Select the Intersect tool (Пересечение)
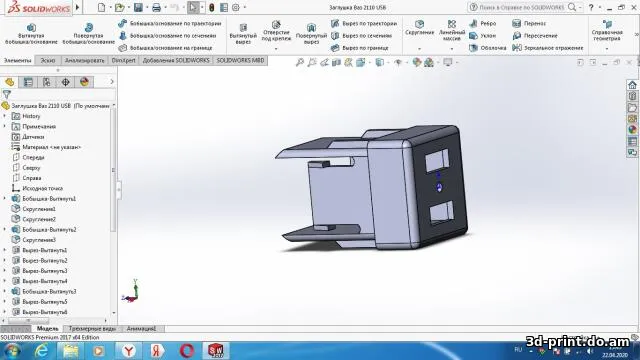The width and height of the screenshot is (640, 360). tap(535, 36)
